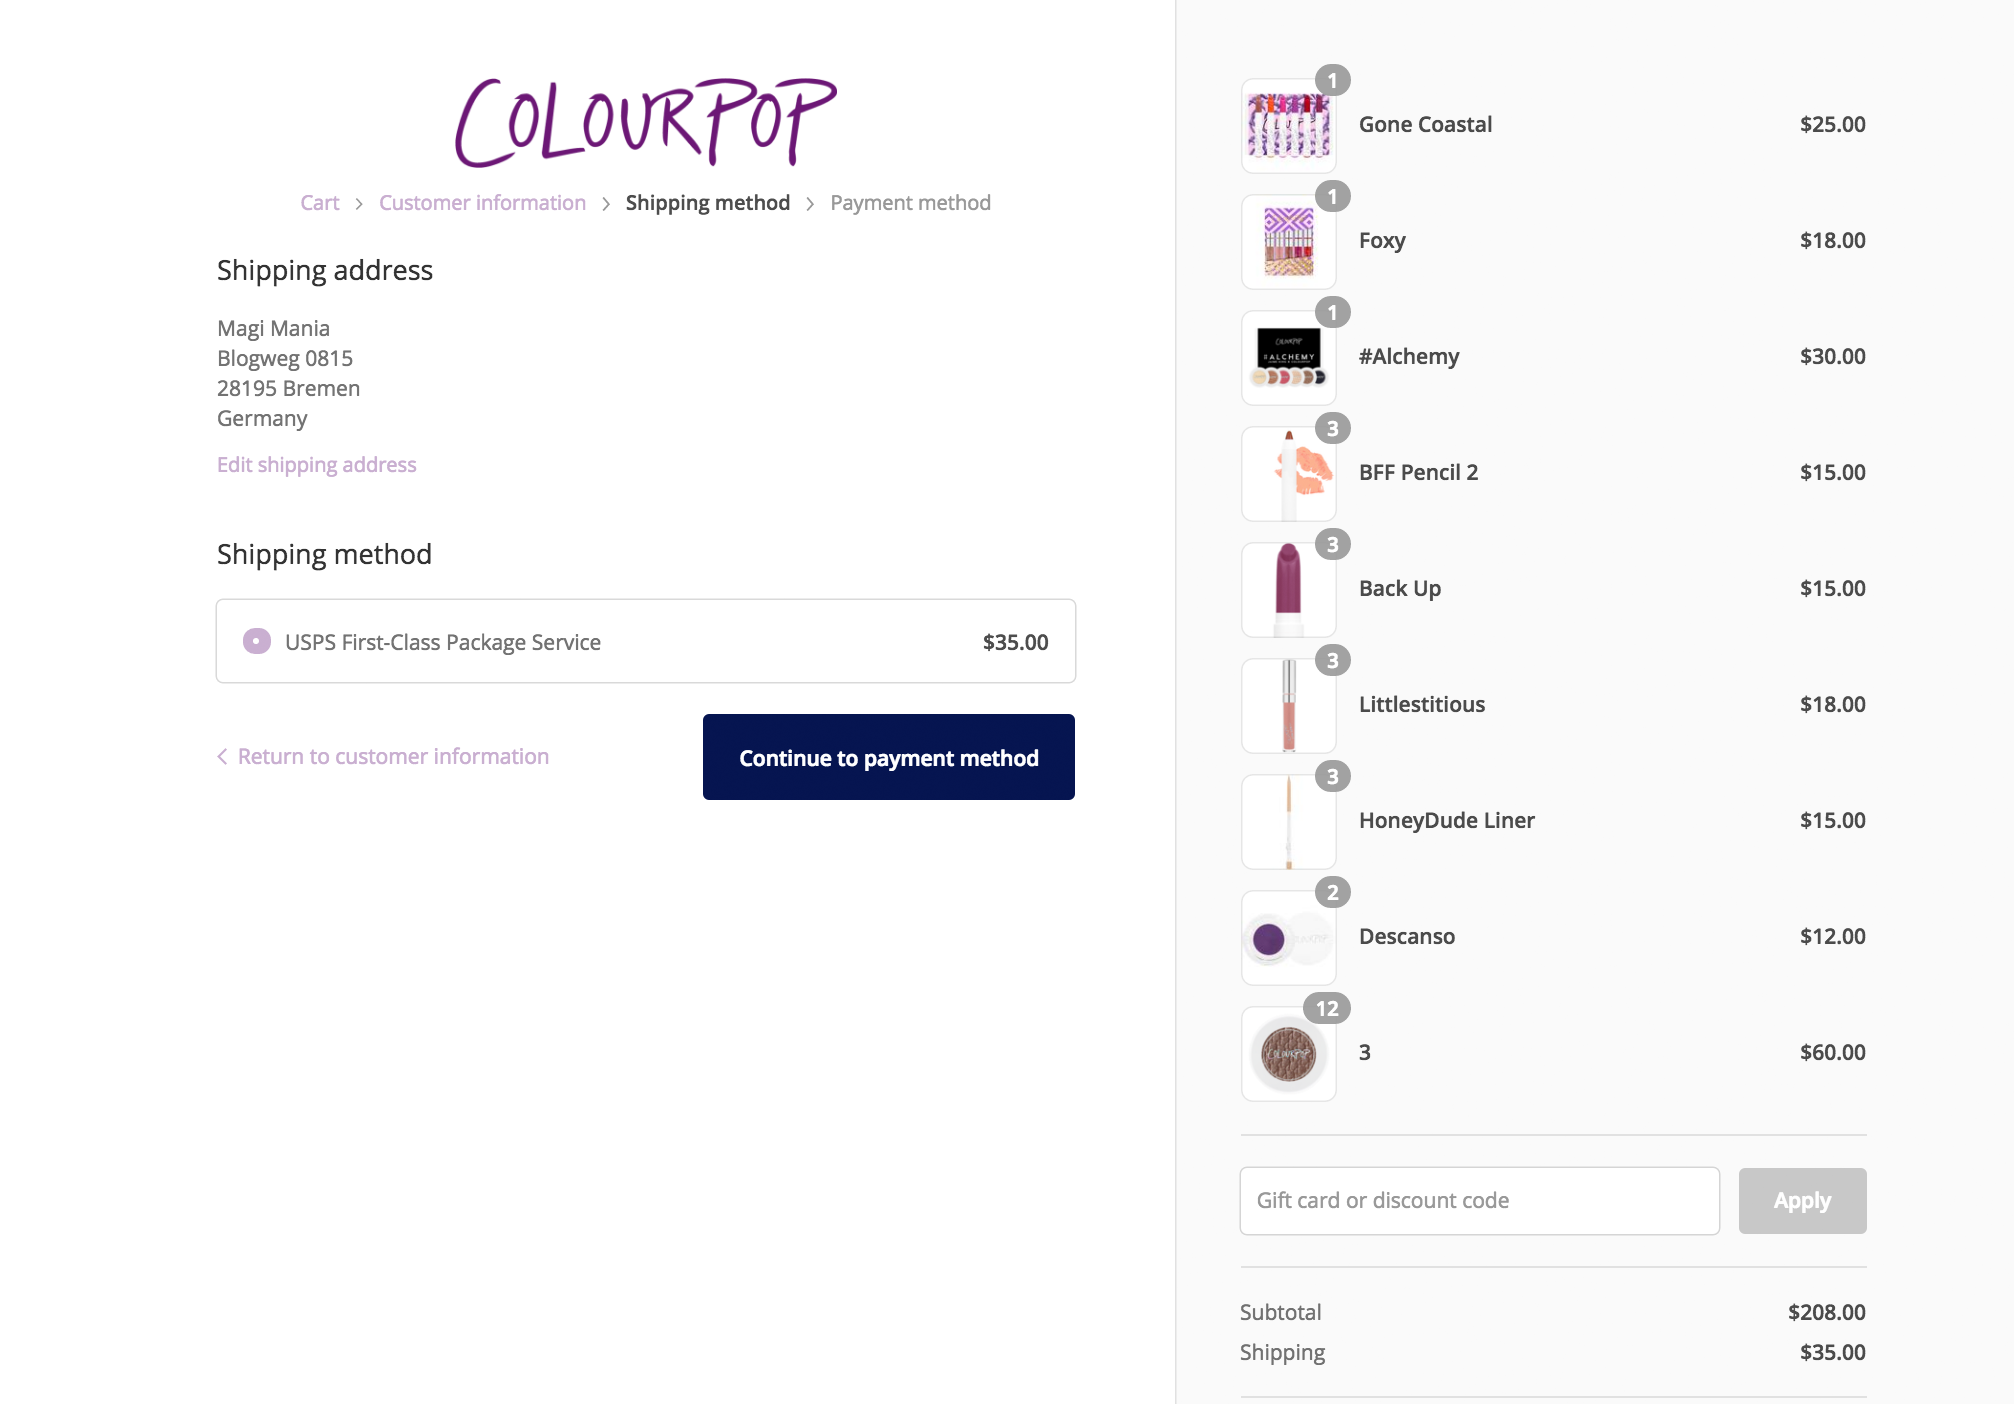Click the Littlestitious gloss thumbnail
This screenshot has height=1404, width=2014.
pyautogui.click(x=1288, y=706)
